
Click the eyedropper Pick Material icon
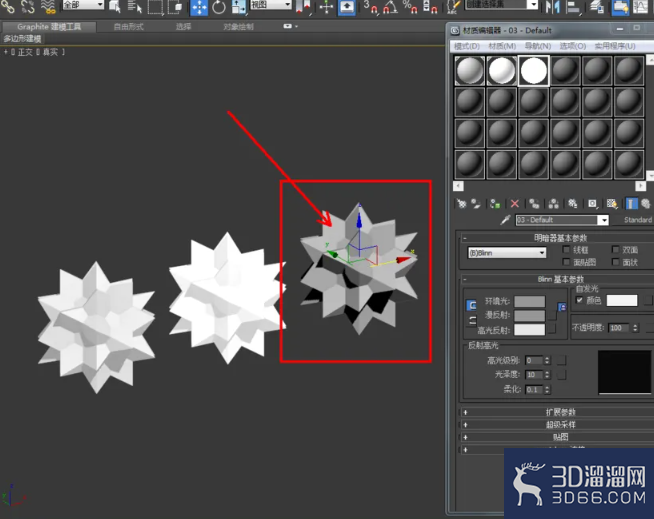505,220
